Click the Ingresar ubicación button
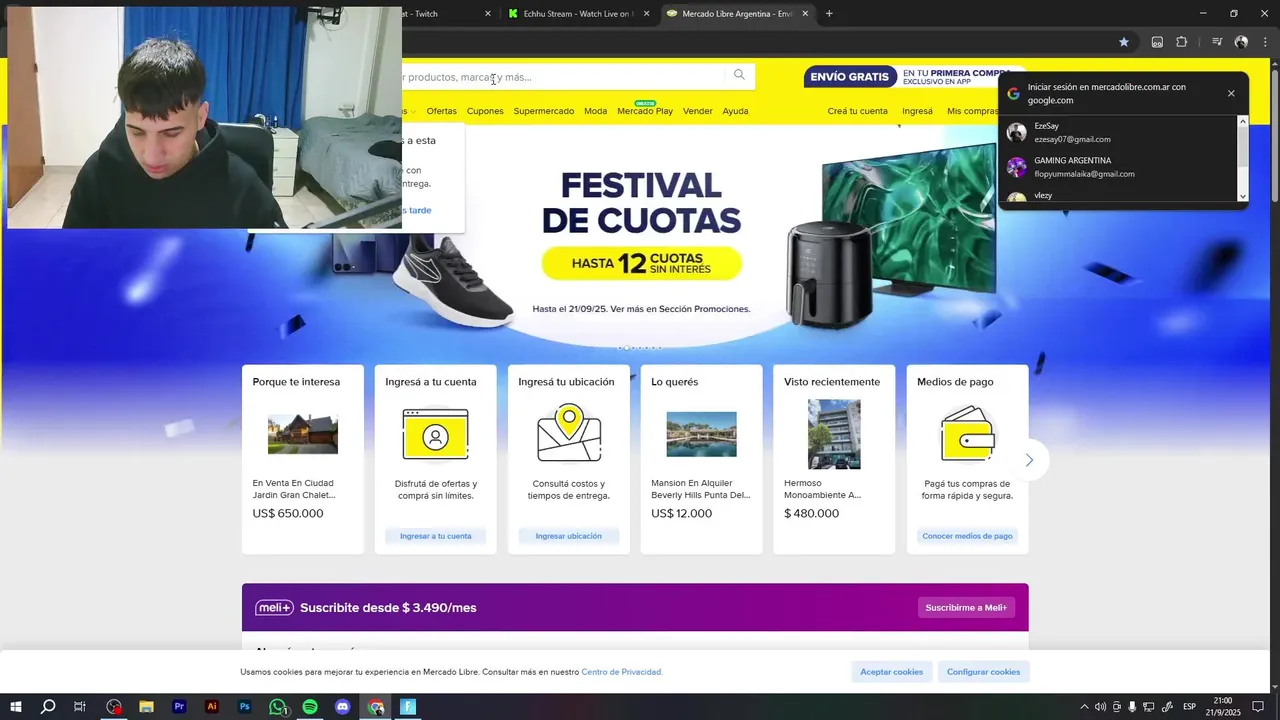Image resolution: width=1280 pixels, height=720 pixels. pos(569,536)
